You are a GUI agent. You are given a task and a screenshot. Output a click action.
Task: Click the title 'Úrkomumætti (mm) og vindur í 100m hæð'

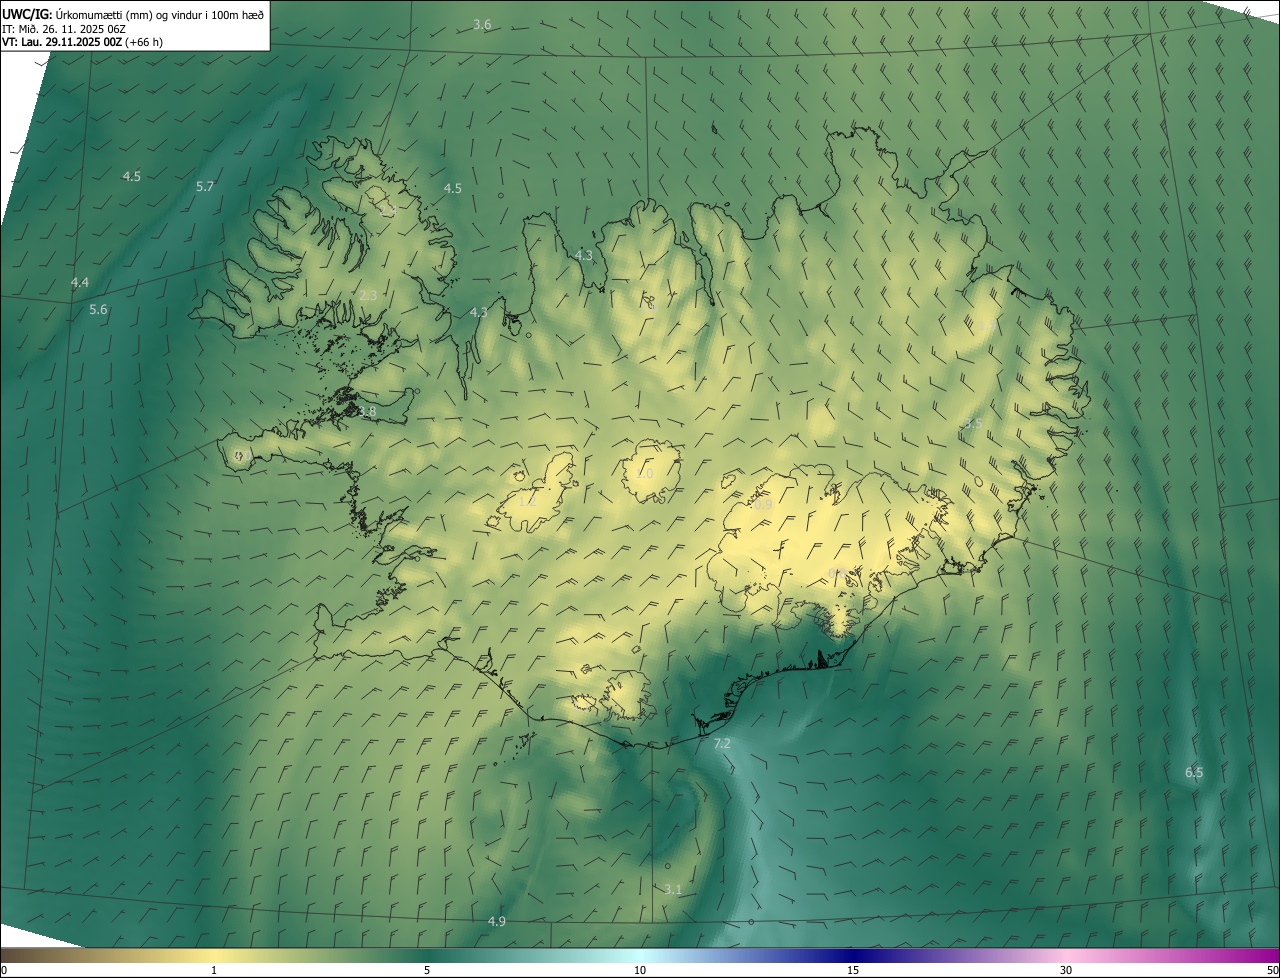point(159,14)
